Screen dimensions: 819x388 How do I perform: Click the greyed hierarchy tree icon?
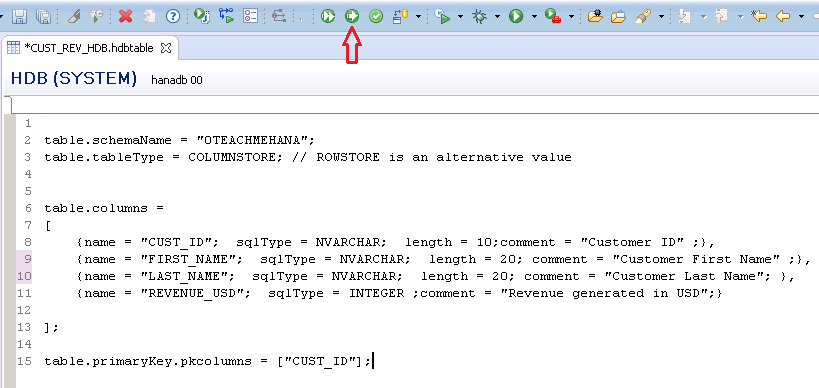click(x=279, y=17)
